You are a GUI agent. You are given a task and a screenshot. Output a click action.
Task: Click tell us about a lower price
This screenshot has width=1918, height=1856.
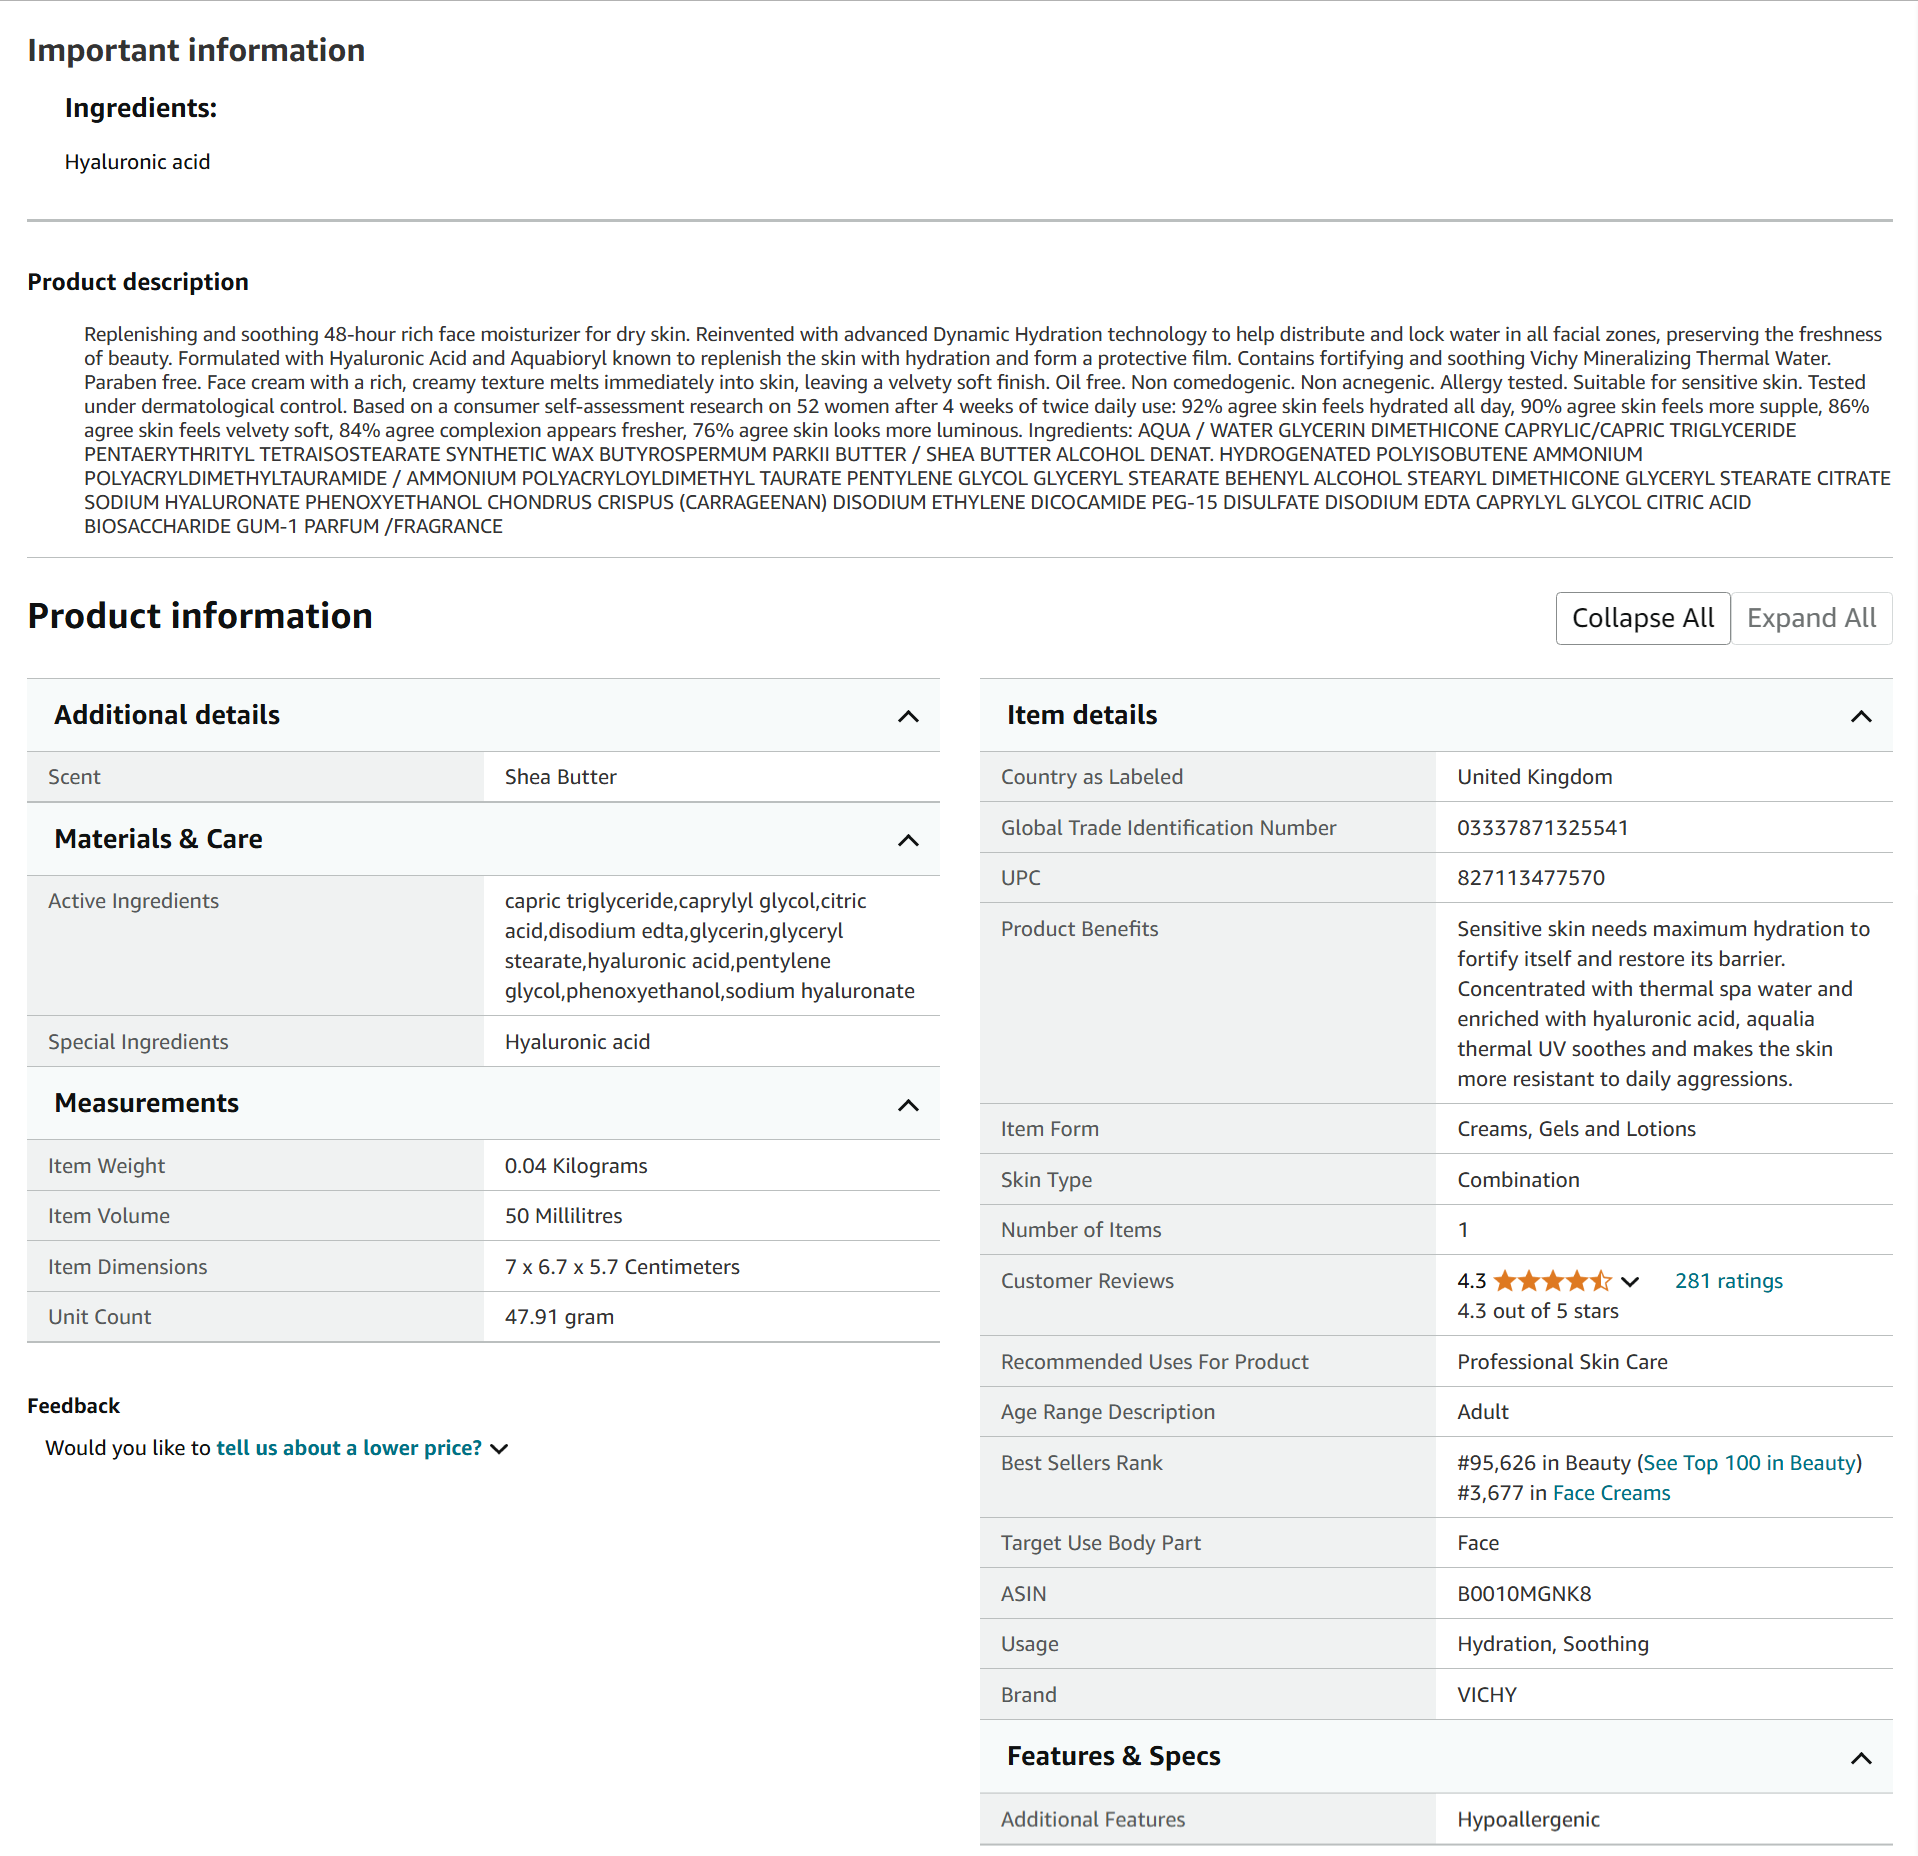click(x=349, y=1448)
